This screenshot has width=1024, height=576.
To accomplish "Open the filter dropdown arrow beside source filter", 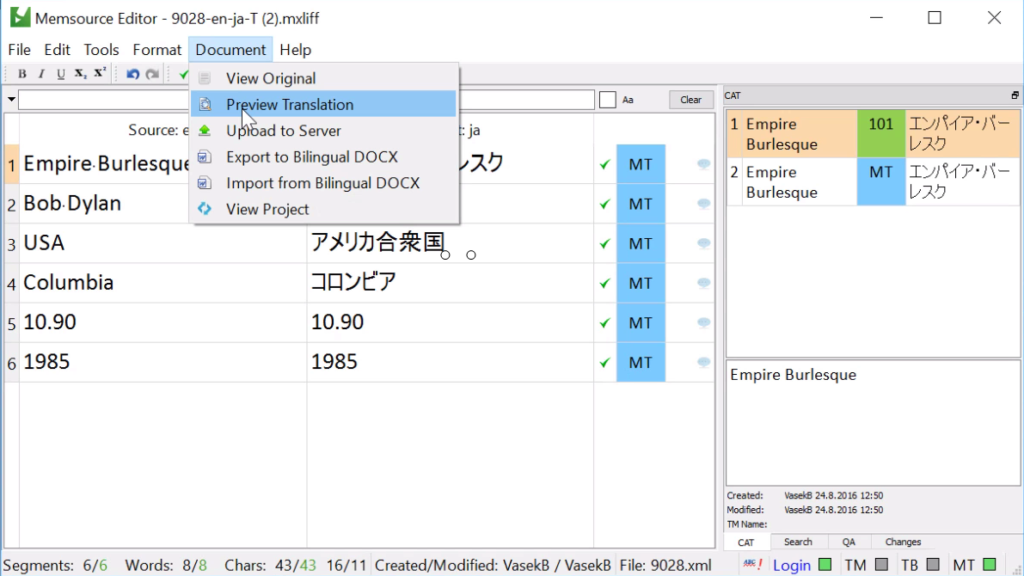I will (11, 99).
